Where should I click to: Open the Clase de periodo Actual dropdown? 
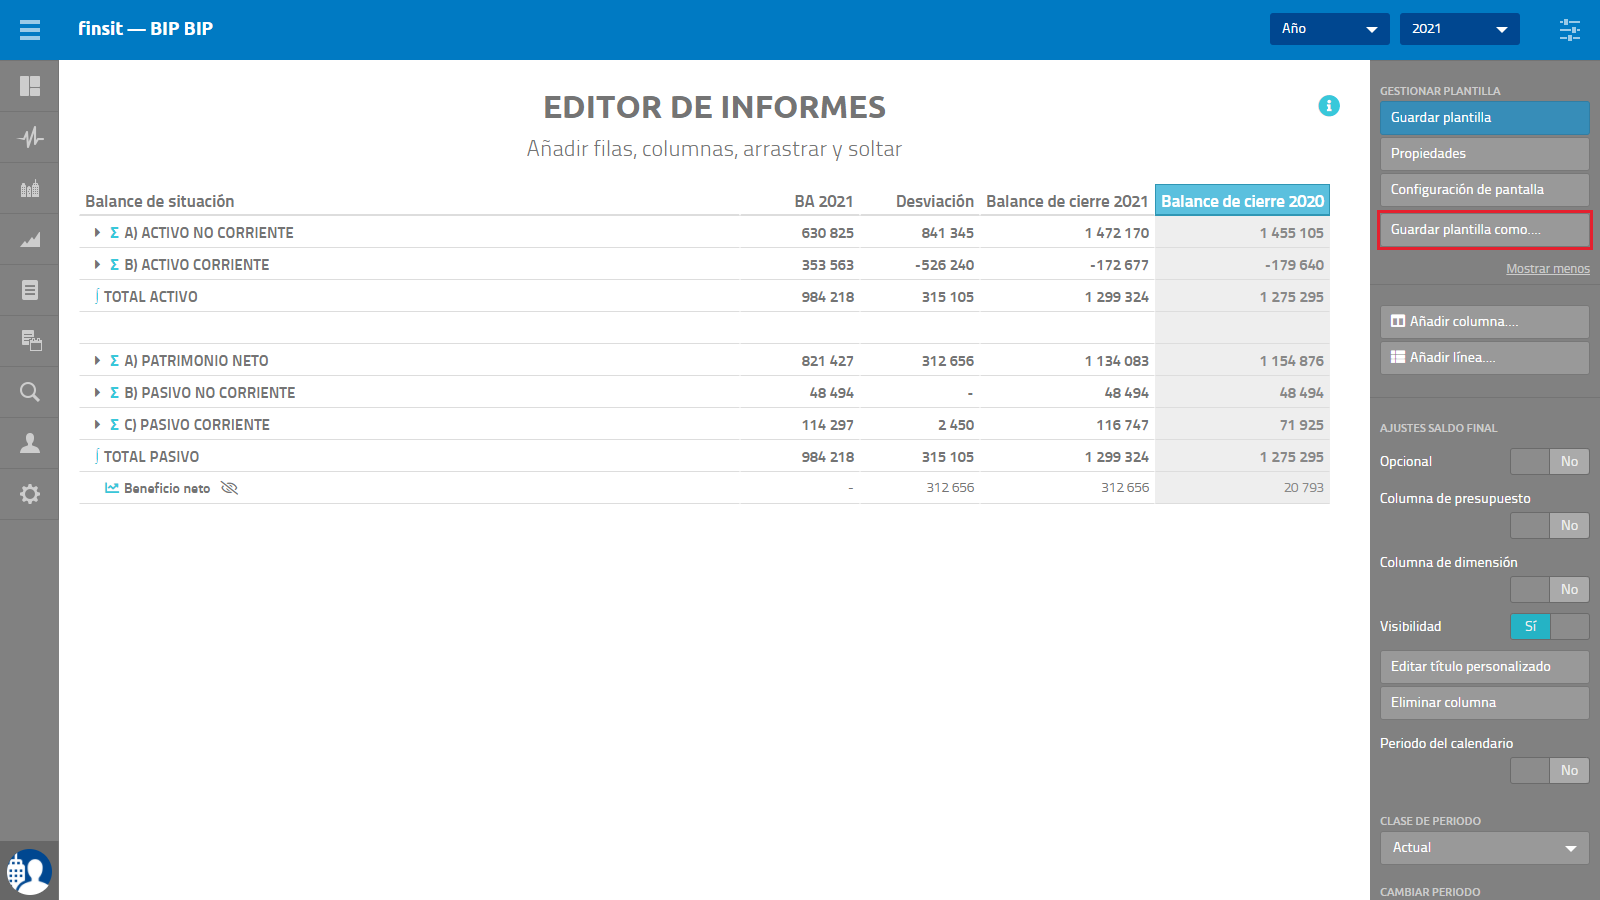coord(1484,848)
